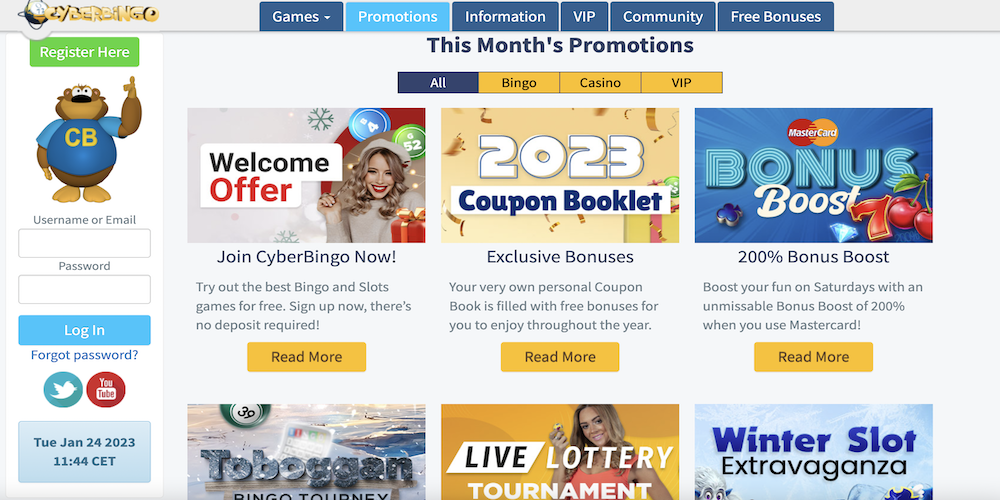Click the CB bear mascot
This screenshot has width=1000, height=500.
[x=87, y=140]
